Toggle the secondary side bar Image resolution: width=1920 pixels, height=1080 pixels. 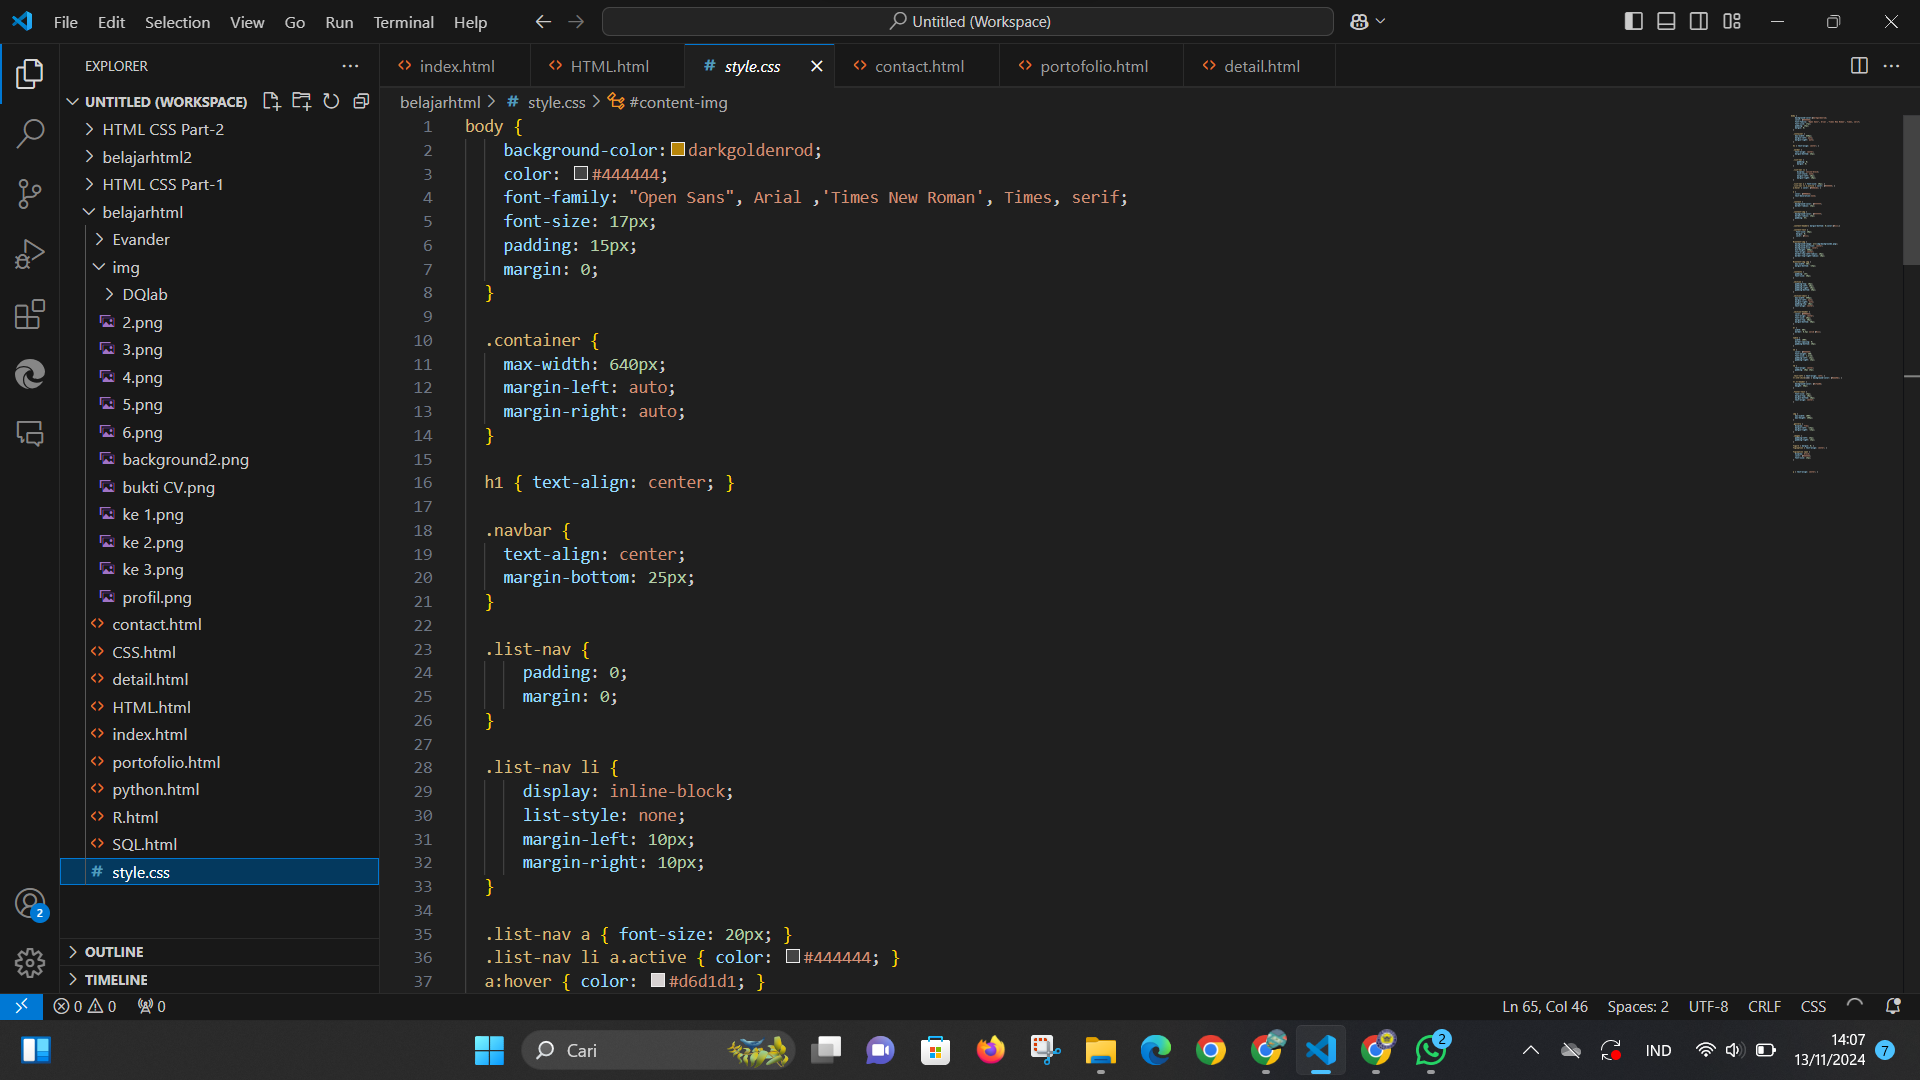[x=1699, y=21]
